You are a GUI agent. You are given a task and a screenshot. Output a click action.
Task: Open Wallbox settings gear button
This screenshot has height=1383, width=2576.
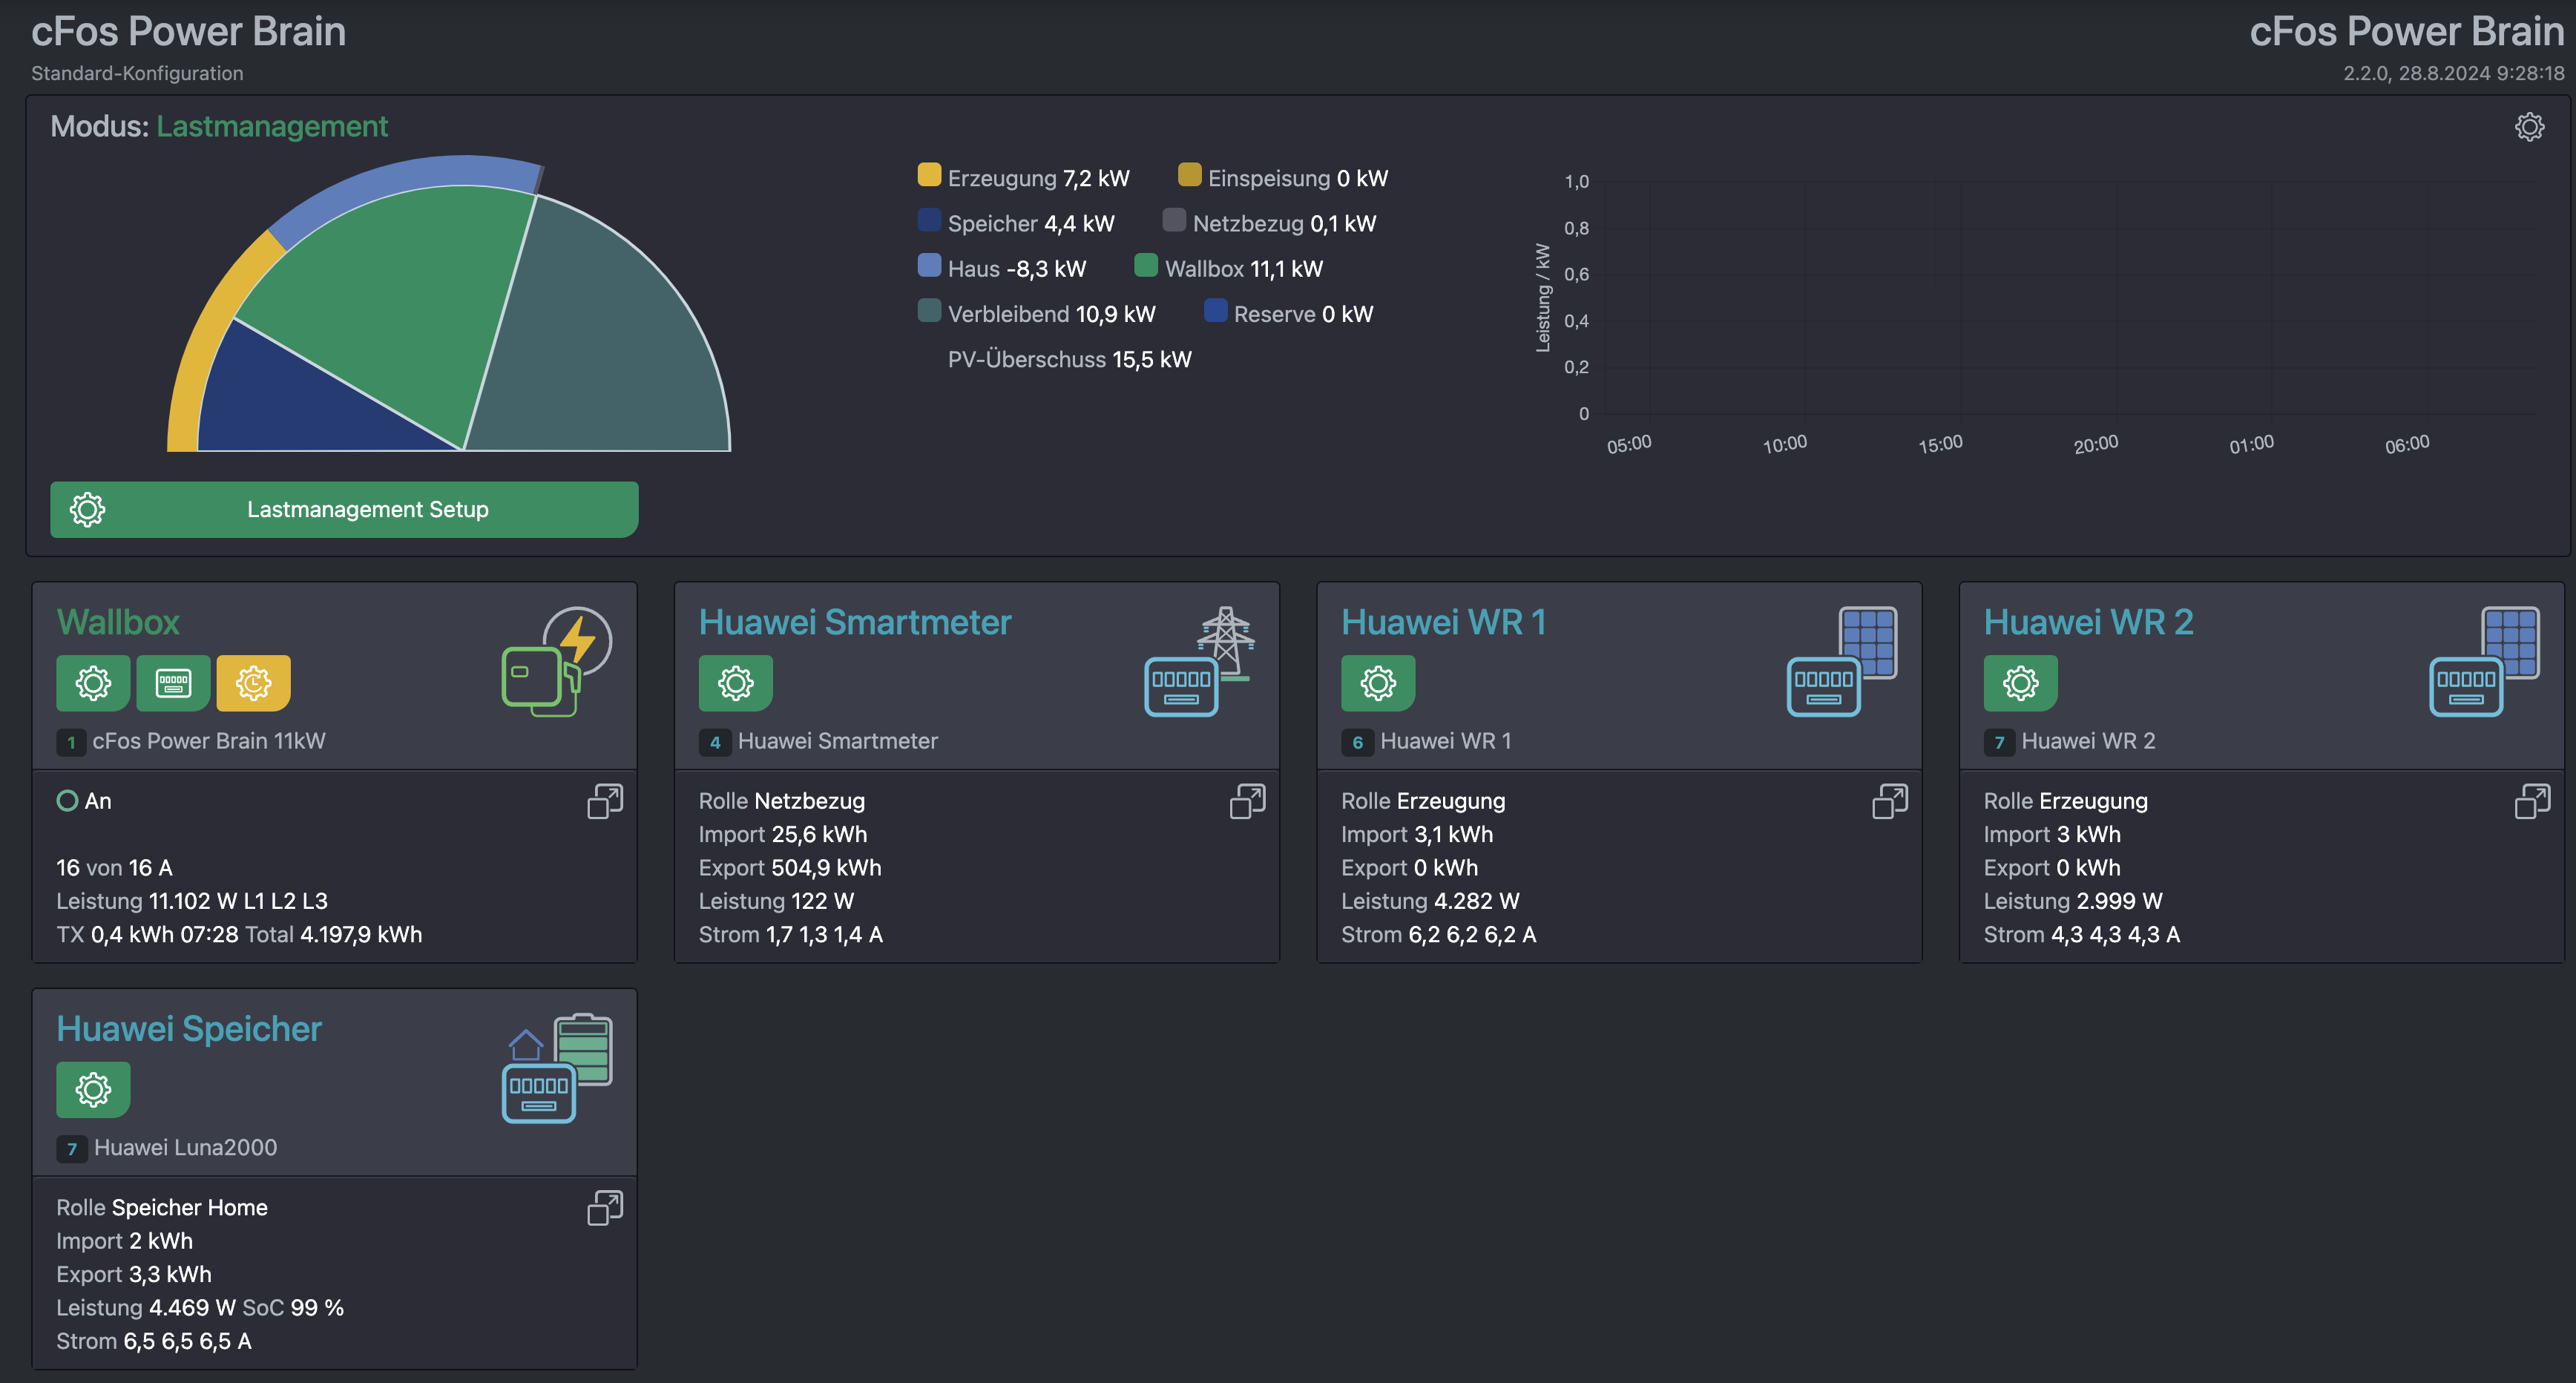pos(93,683)
